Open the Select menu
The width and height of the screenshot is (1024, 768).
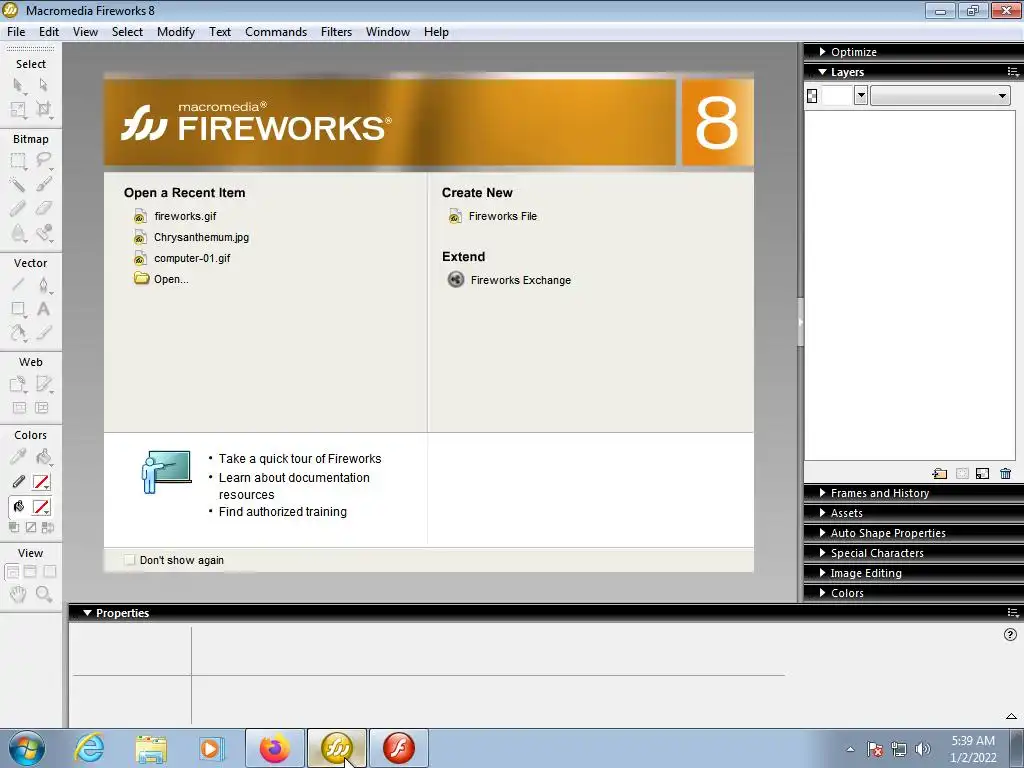(x=127, y=32)
